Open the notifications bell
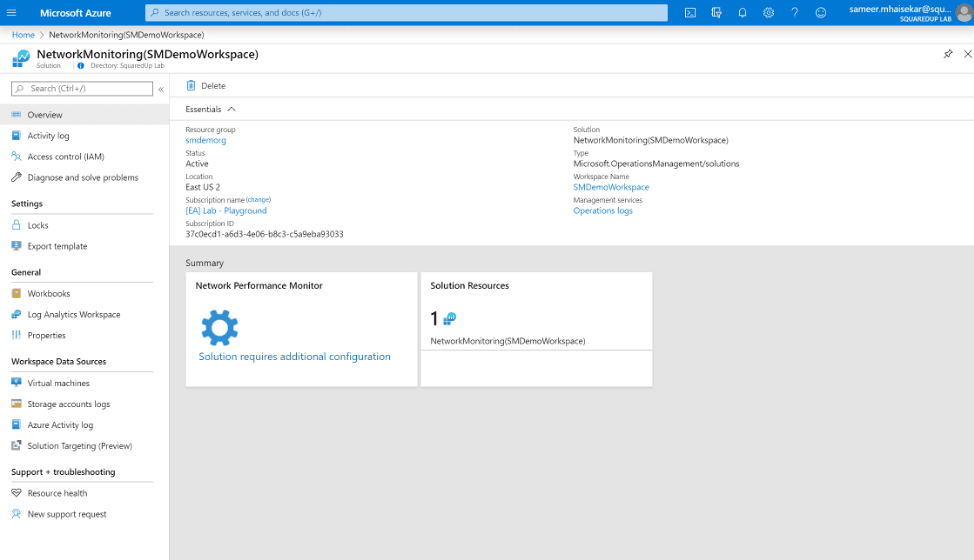 [x=742, y=13]
